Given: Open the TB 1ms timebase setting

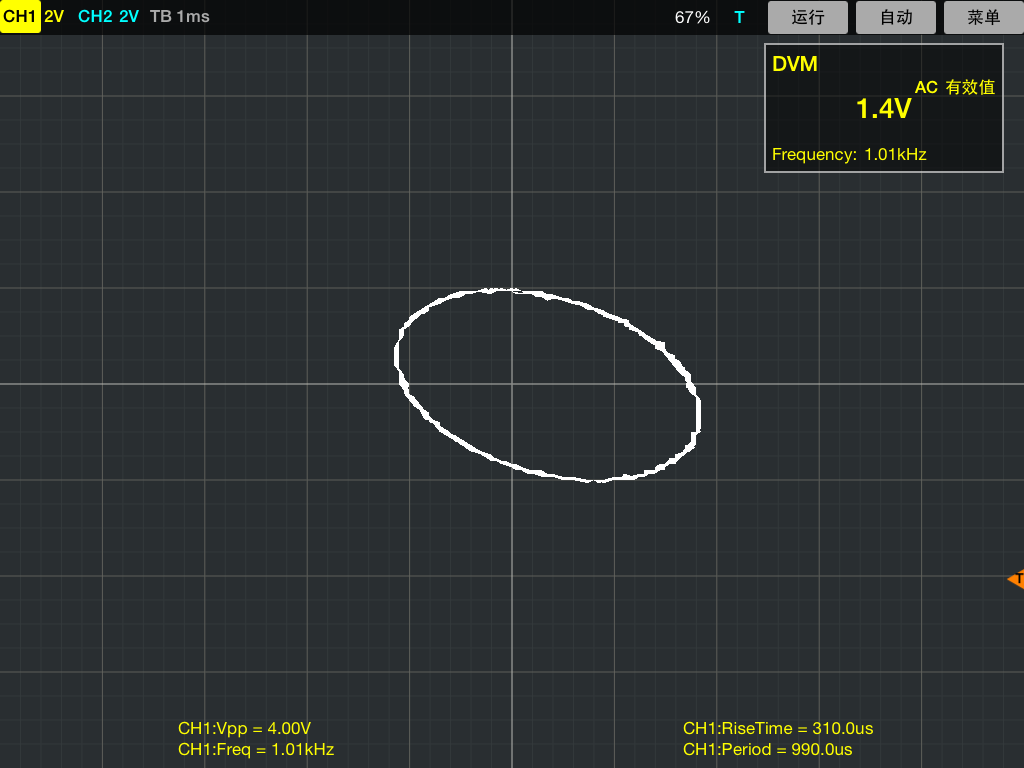Looking at the screenshot, I should click(x=180, y=17).
